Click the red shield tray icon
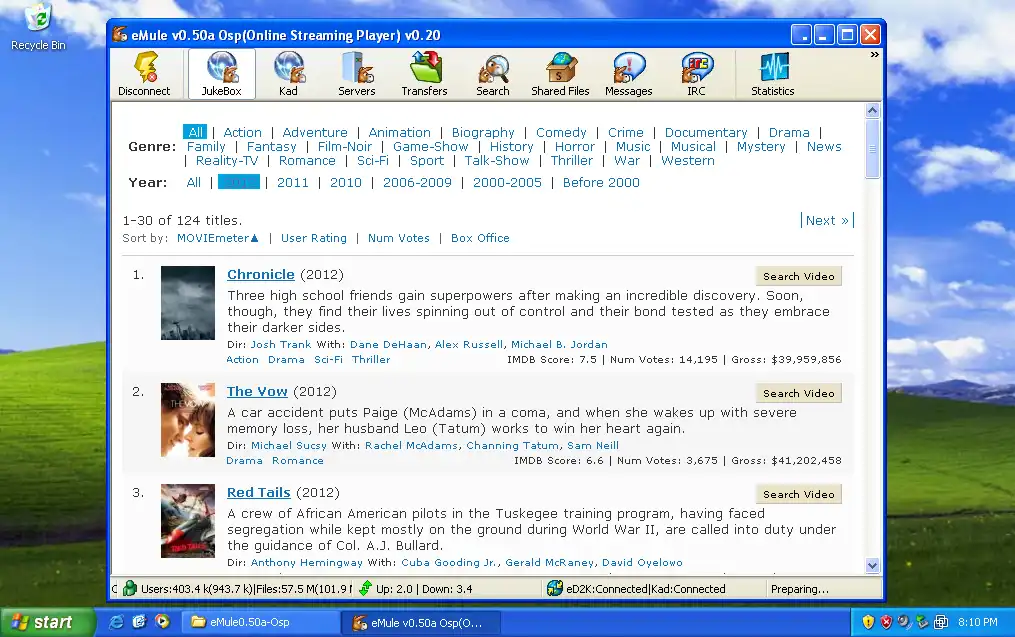The height and width of the screenshot is (637, 1015). tap(886, 622)
